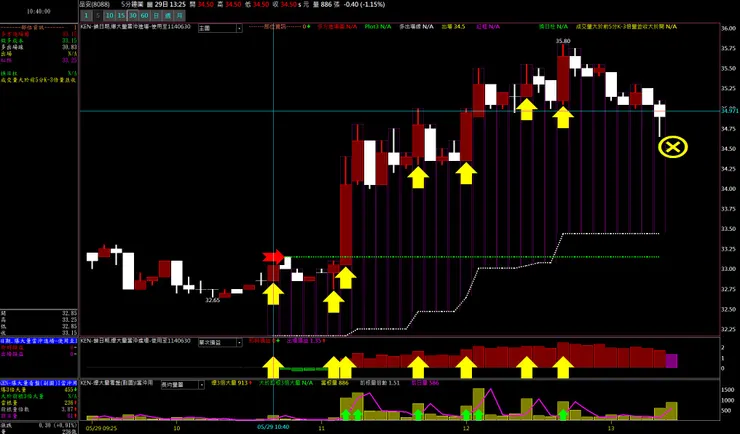Click the 1500 volume axis label

pos(728,390)
